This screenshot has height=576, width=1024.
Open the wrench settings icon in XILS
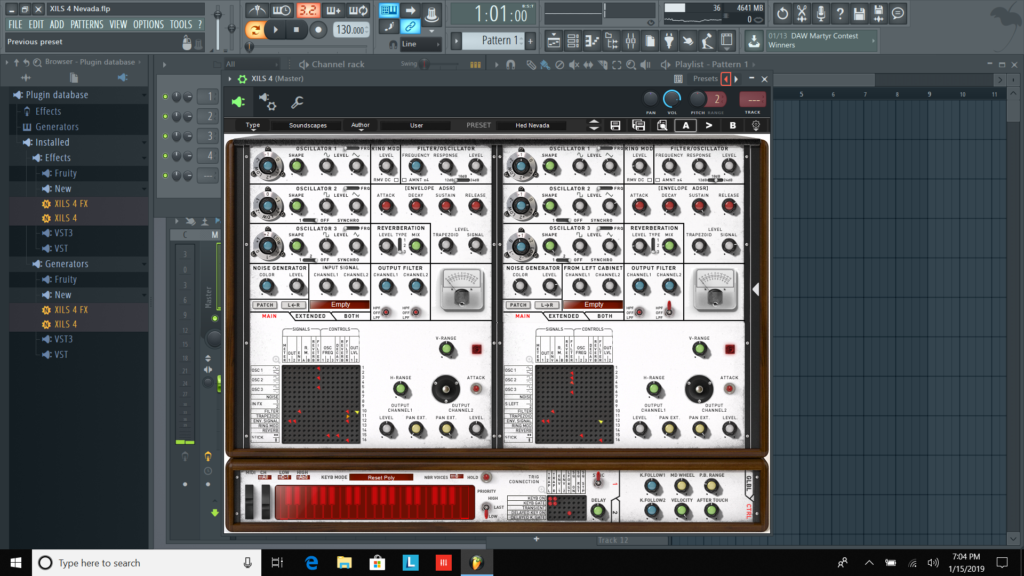(x=297, y=102)
